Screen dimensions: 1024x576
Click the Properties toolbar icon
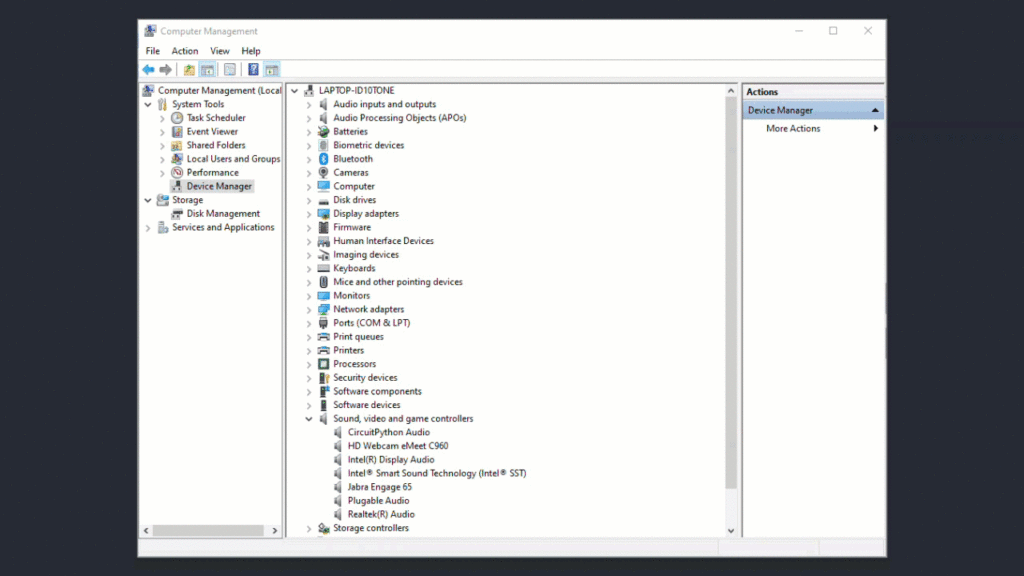pos(230,70)
